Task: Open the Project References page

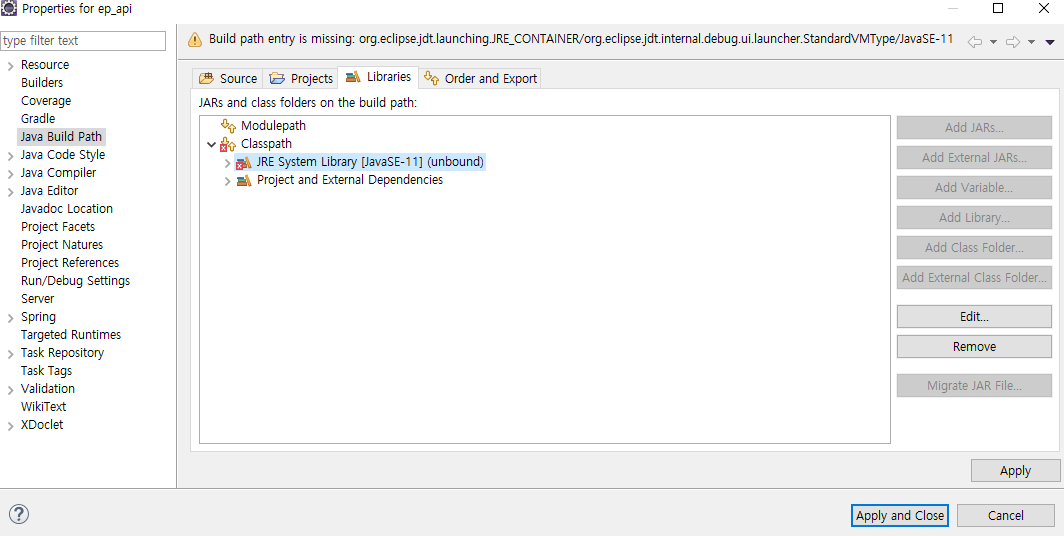Action: (x=70, y=263)
